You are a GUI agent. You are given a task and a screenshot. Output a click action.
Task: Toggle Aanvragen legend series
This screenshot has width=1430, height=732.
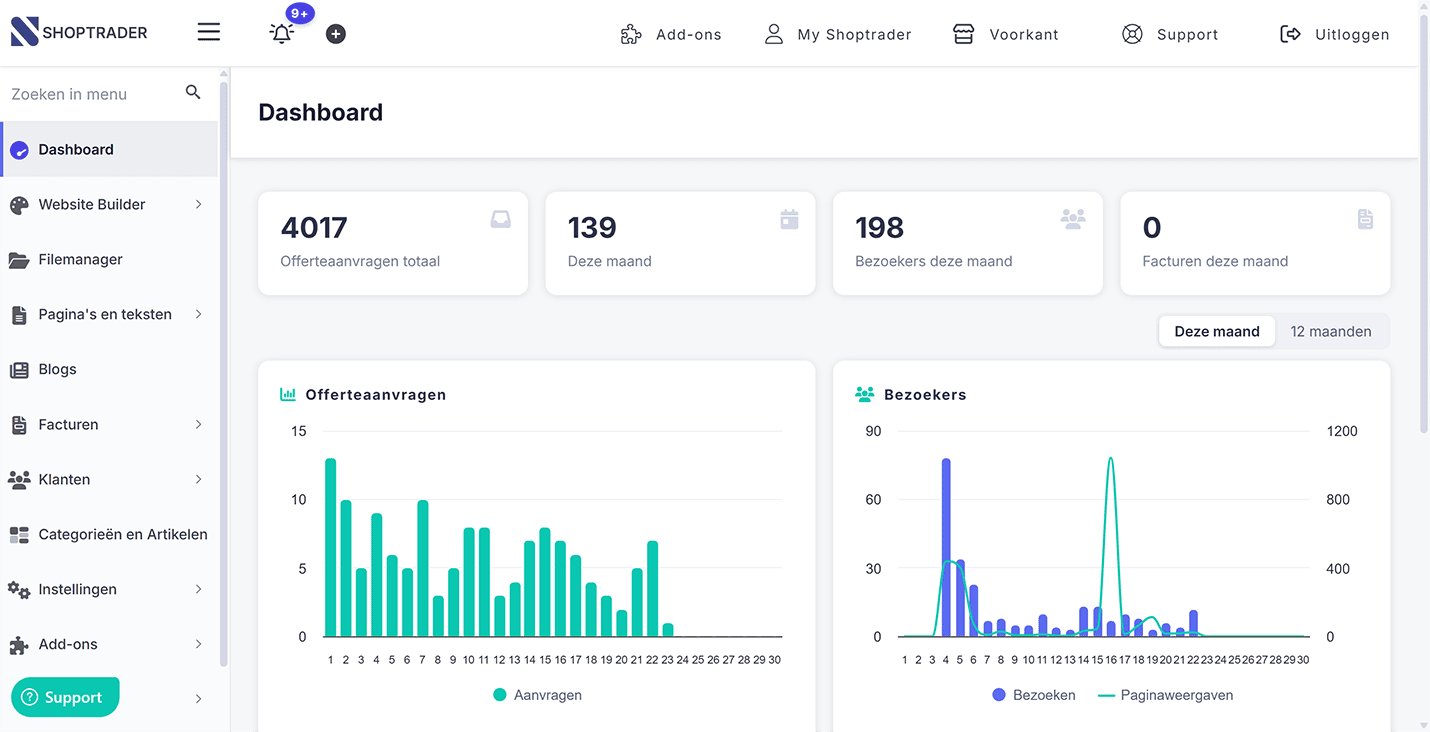click(537, 695)
